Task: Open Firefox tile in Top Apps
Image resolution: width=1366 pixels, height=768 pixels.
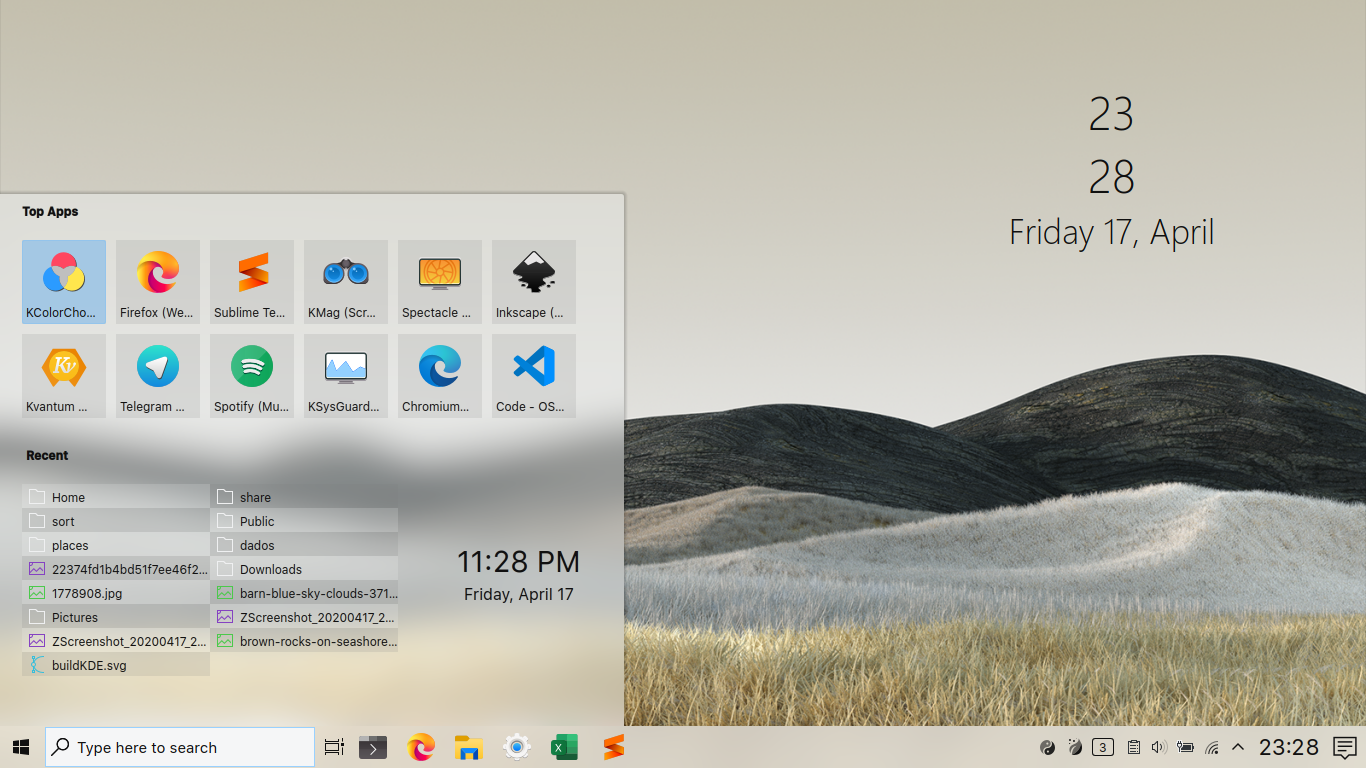Action: [x=158, y=282]
